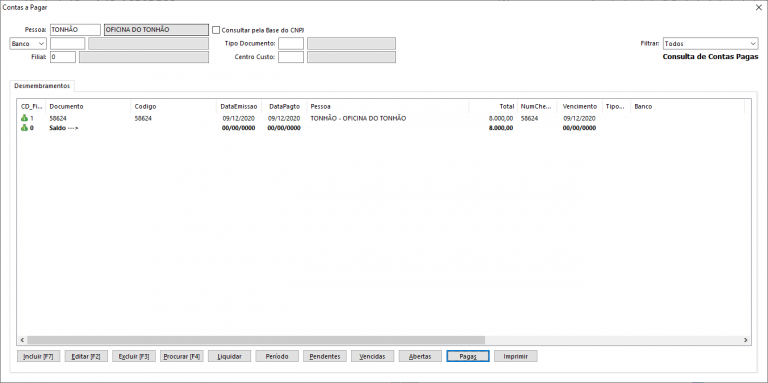
Task: Open the Banco dropdown selector
Action: point(28,44)
